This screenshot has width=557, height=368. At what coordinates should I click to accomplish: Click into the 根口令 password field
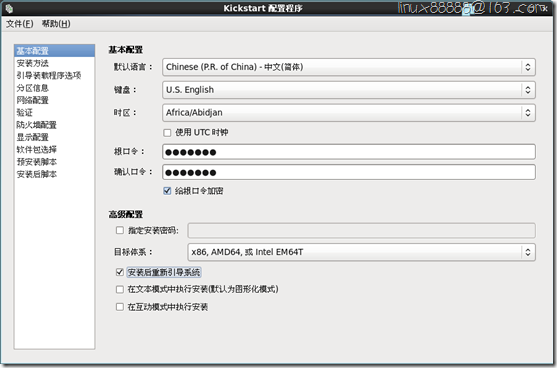(x=349, y=152)
